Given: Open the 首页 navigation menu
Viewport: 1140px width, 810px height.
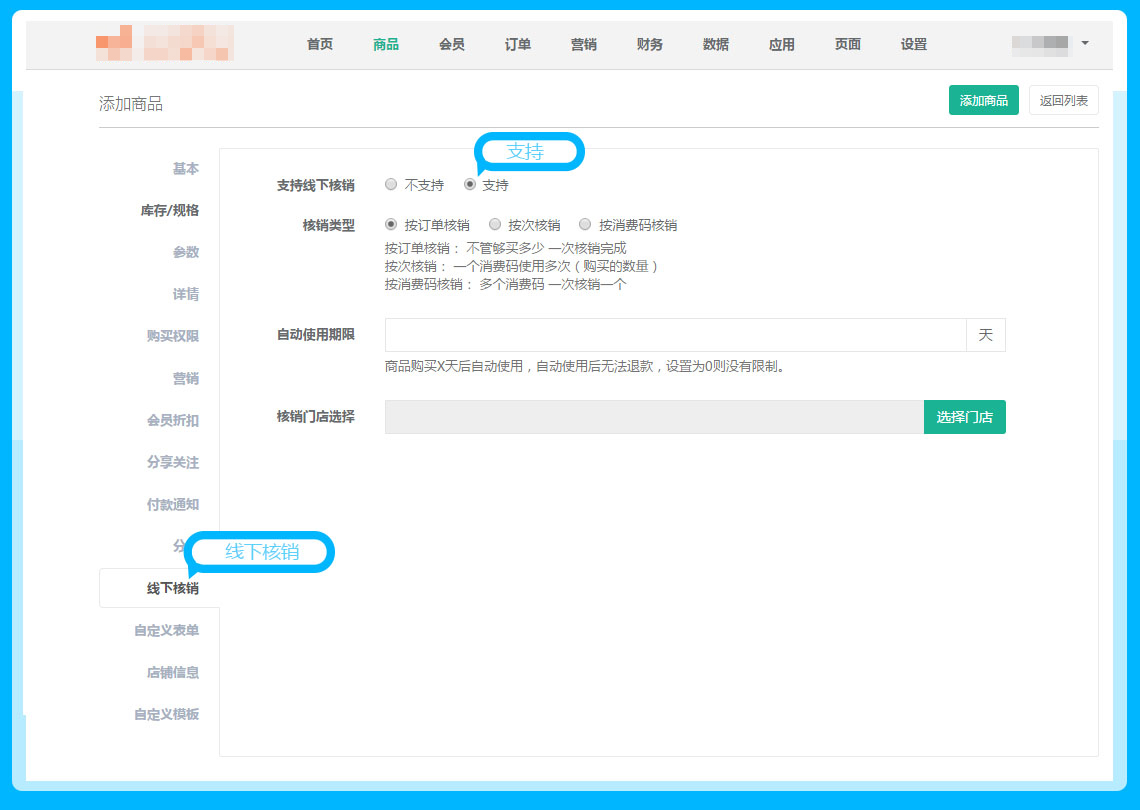Looking at the screenshot, I should [x=320, y=44].
